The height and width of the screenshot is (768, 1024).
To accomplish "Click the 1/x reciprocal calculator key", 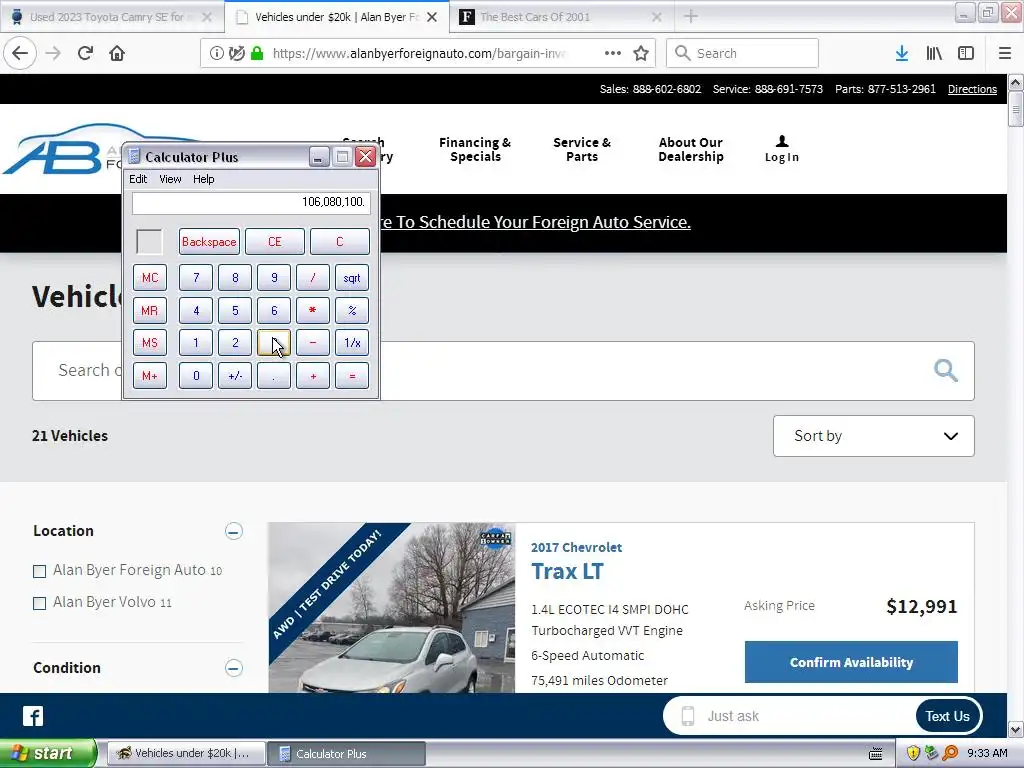I will coord(352,343).
